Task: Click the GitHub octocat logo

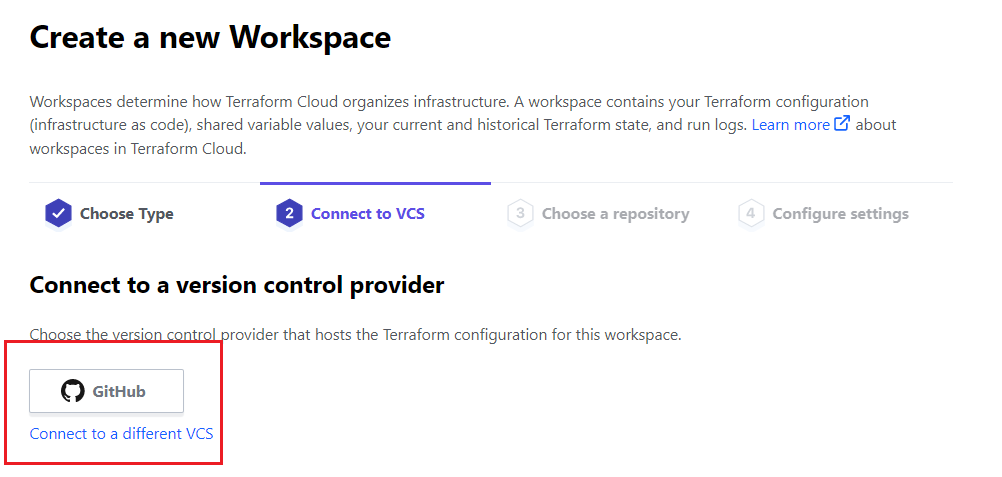Action: pyautogui.click(x=73, y=391)
